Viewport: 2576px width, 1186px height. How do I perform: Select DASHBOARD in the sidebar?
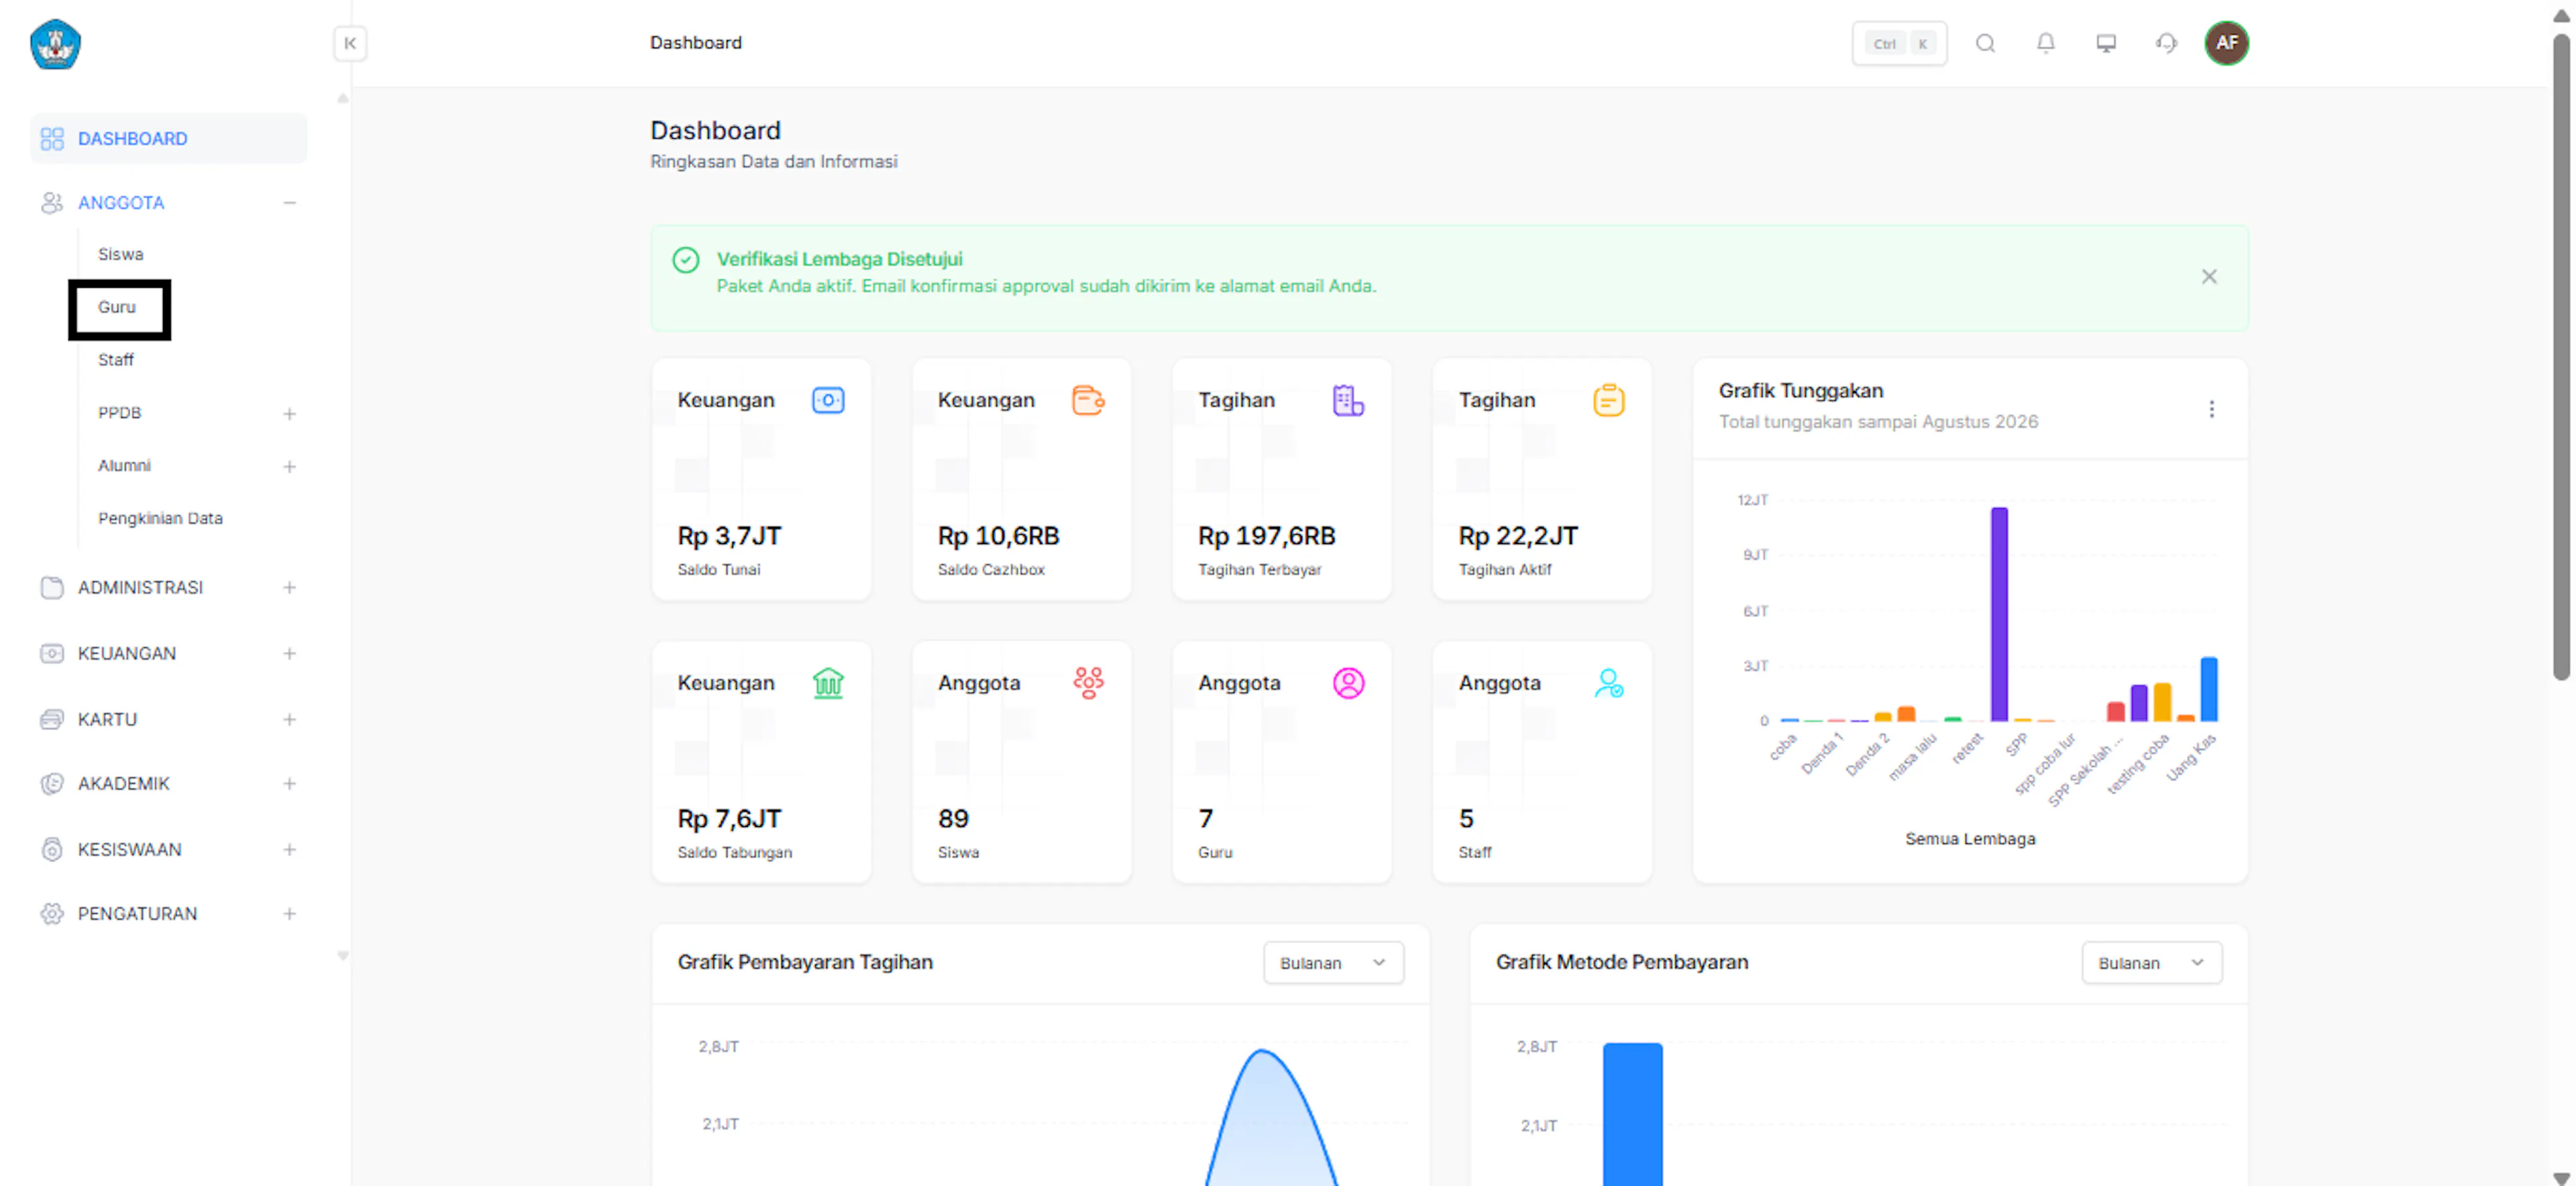[168, 138]
